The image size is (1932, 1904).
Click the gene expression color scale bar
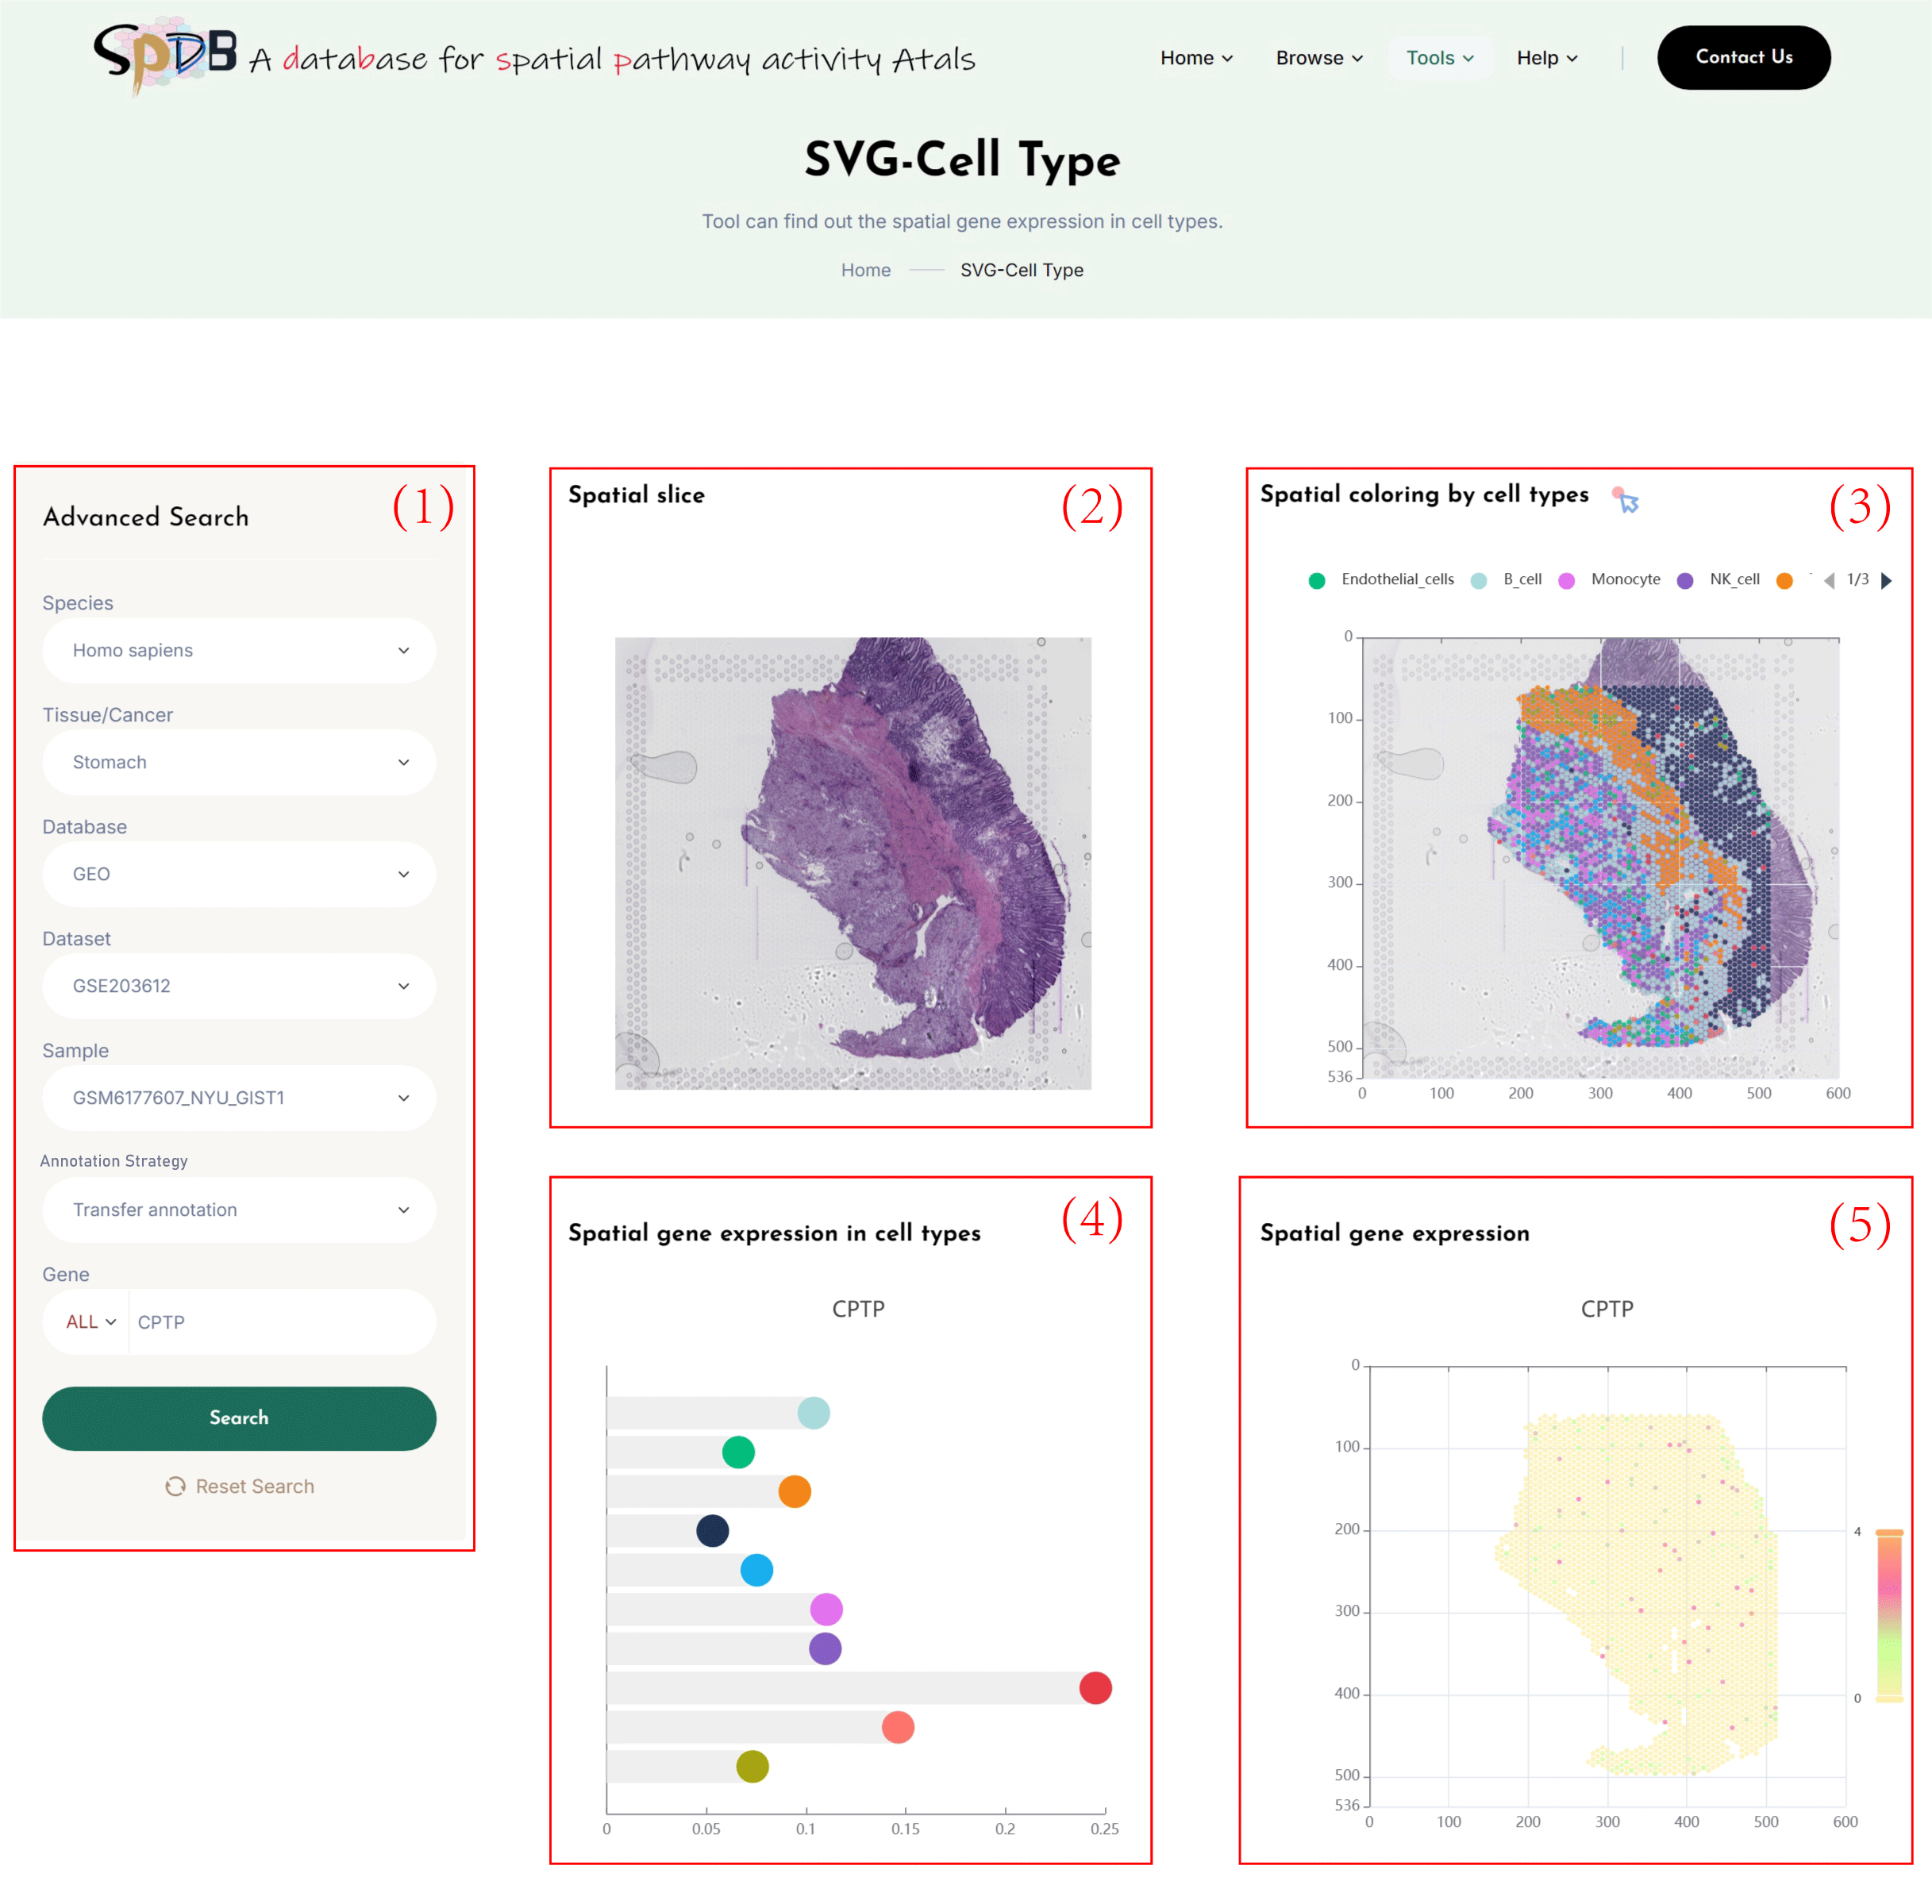[1888, 1615]
